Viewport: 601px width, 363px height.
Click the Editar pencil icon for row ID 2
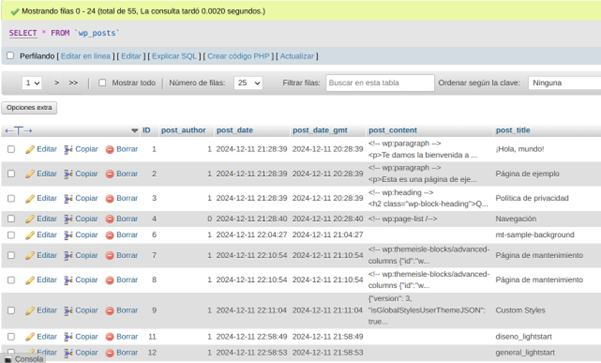(30, 174)
